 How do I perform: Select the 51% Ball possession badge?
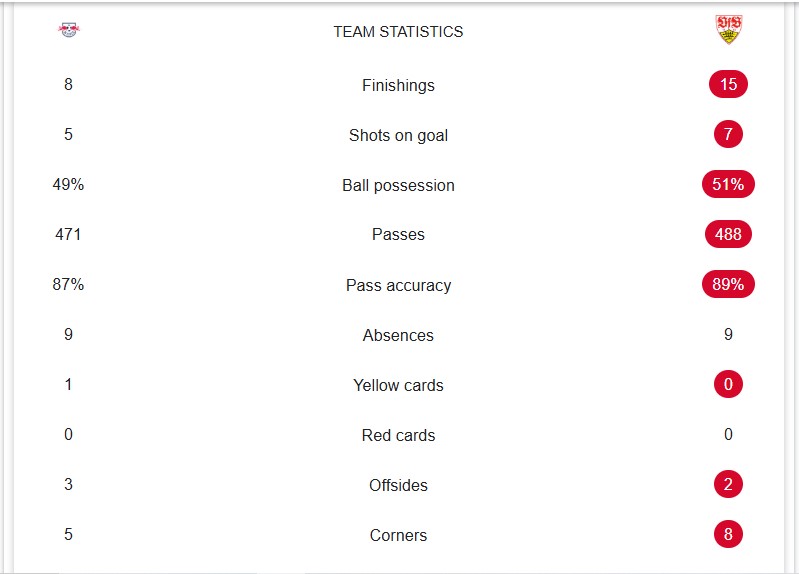[x=728, y=184]
